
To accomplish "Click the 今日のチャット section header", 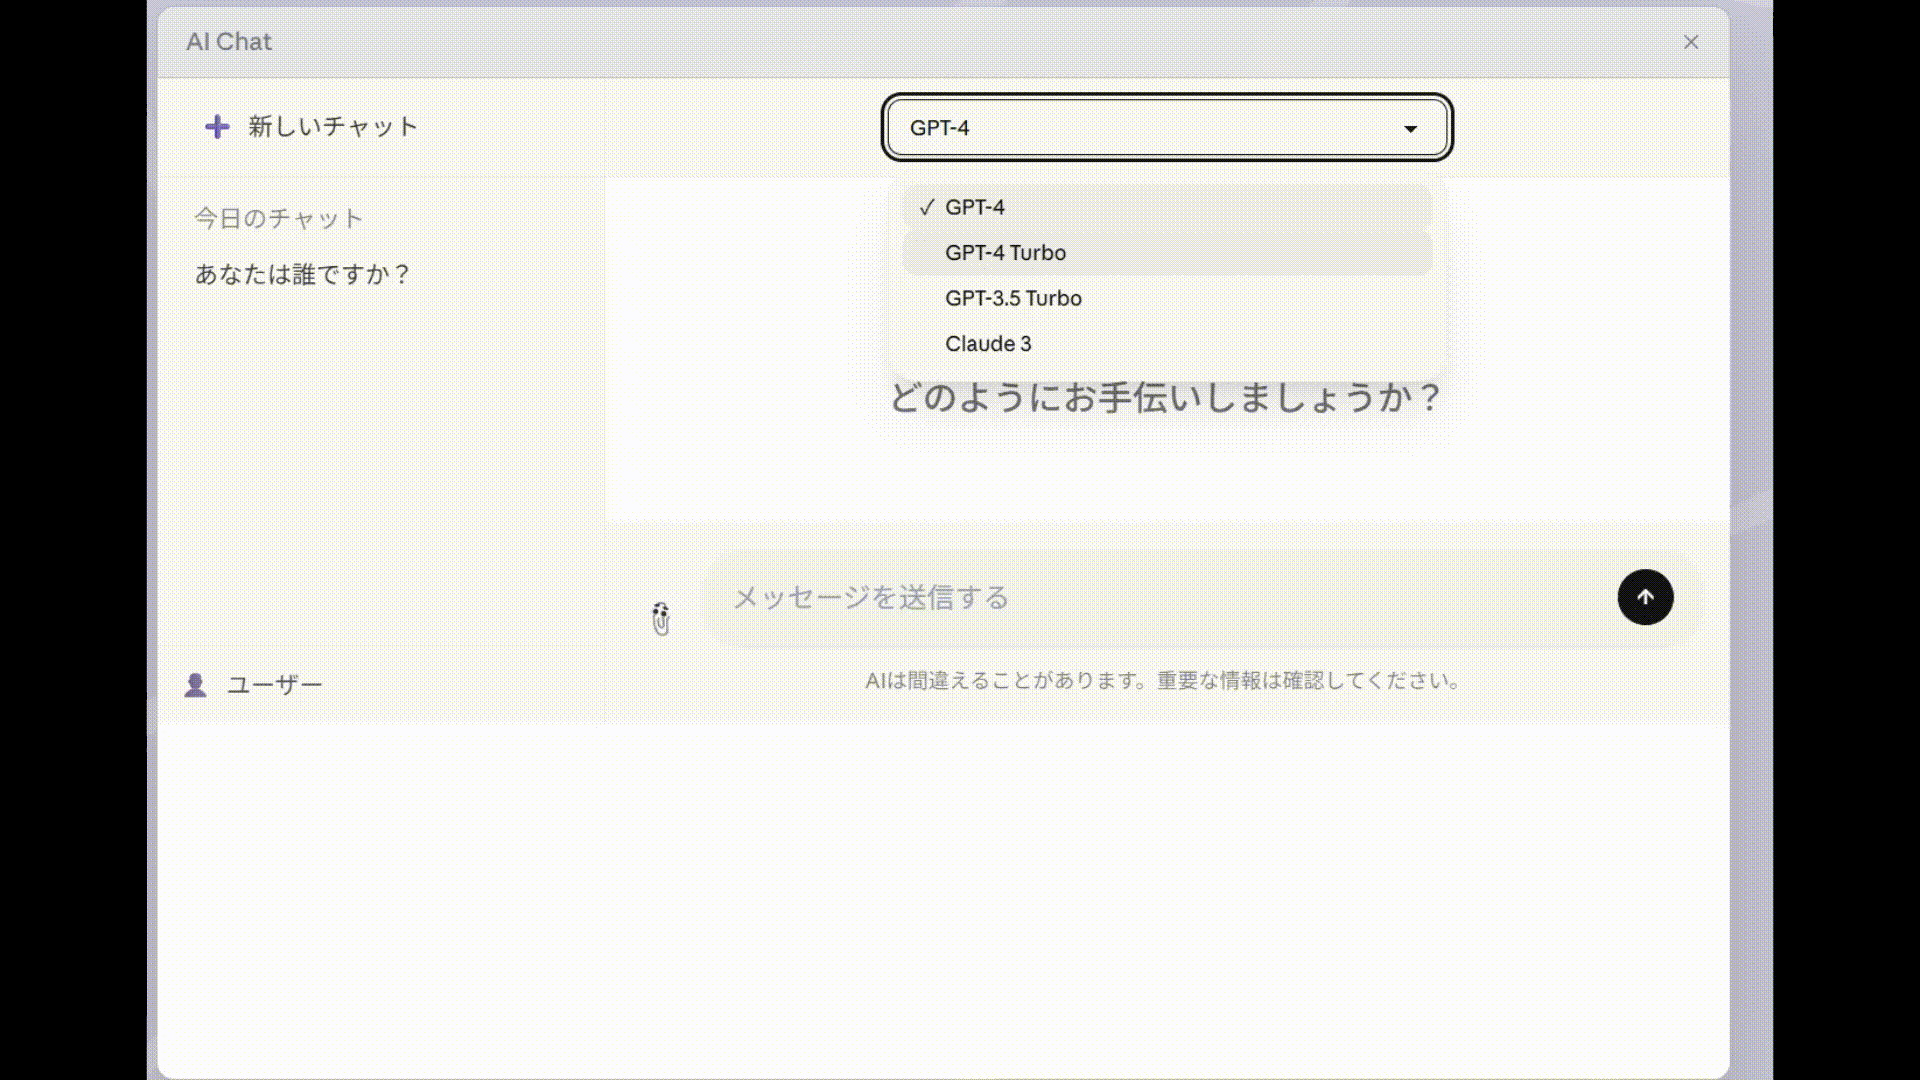I will [x=278, y=218].
